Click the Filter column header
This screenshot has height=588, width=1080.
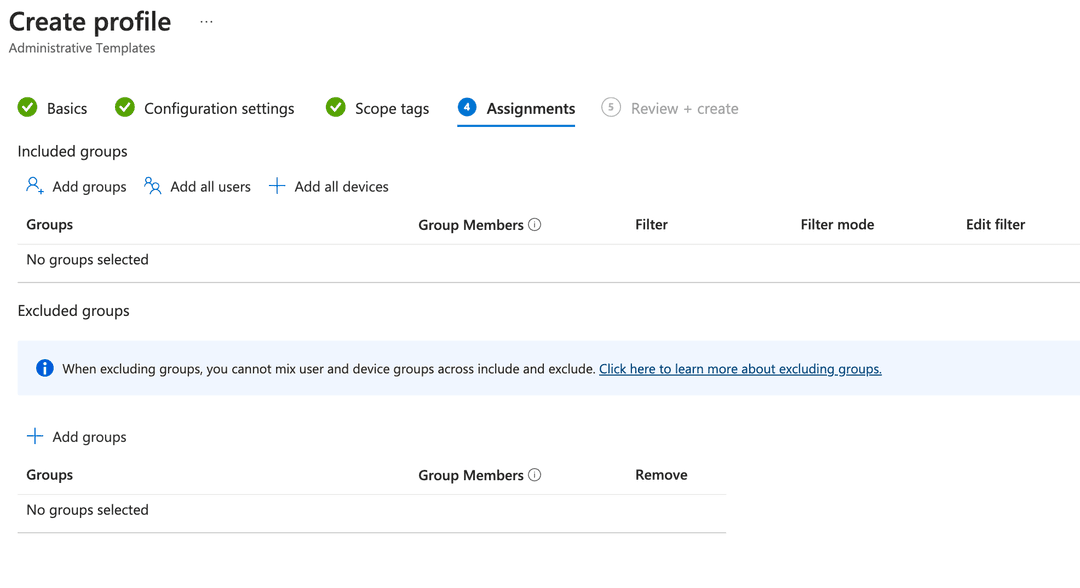(651, 224)
